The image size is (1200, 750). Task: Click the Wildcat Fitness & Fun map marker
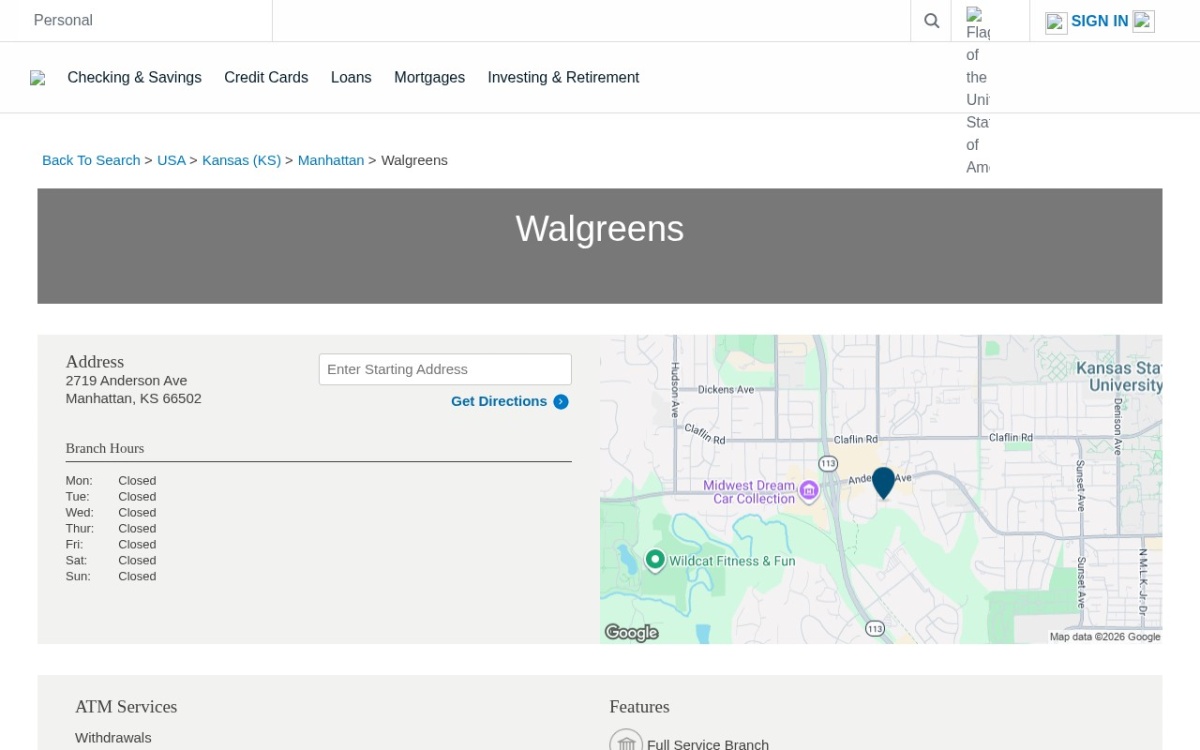tap(655, 560)
